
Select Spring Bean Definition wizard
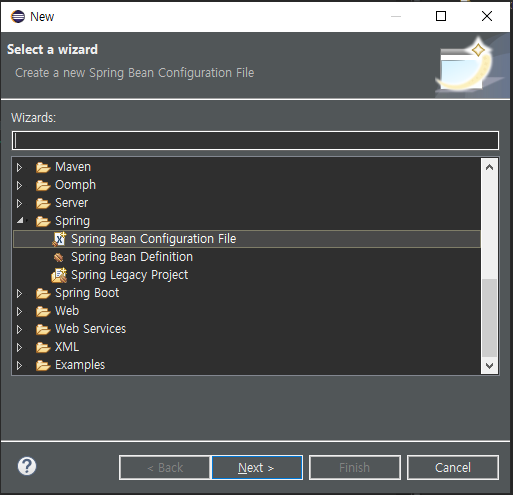[132, 257]
